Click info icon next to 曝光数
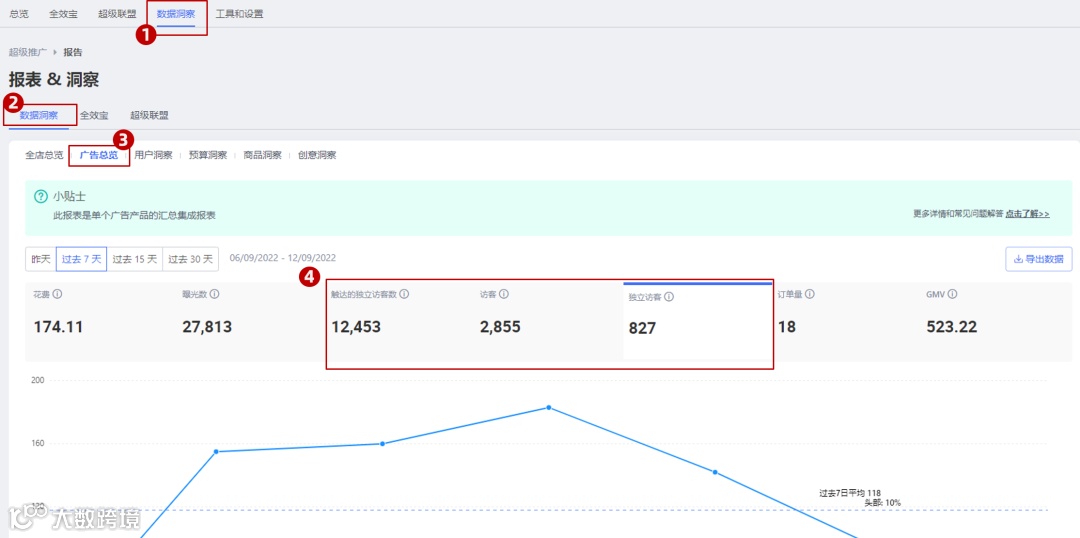 click(x=215, y=294)
